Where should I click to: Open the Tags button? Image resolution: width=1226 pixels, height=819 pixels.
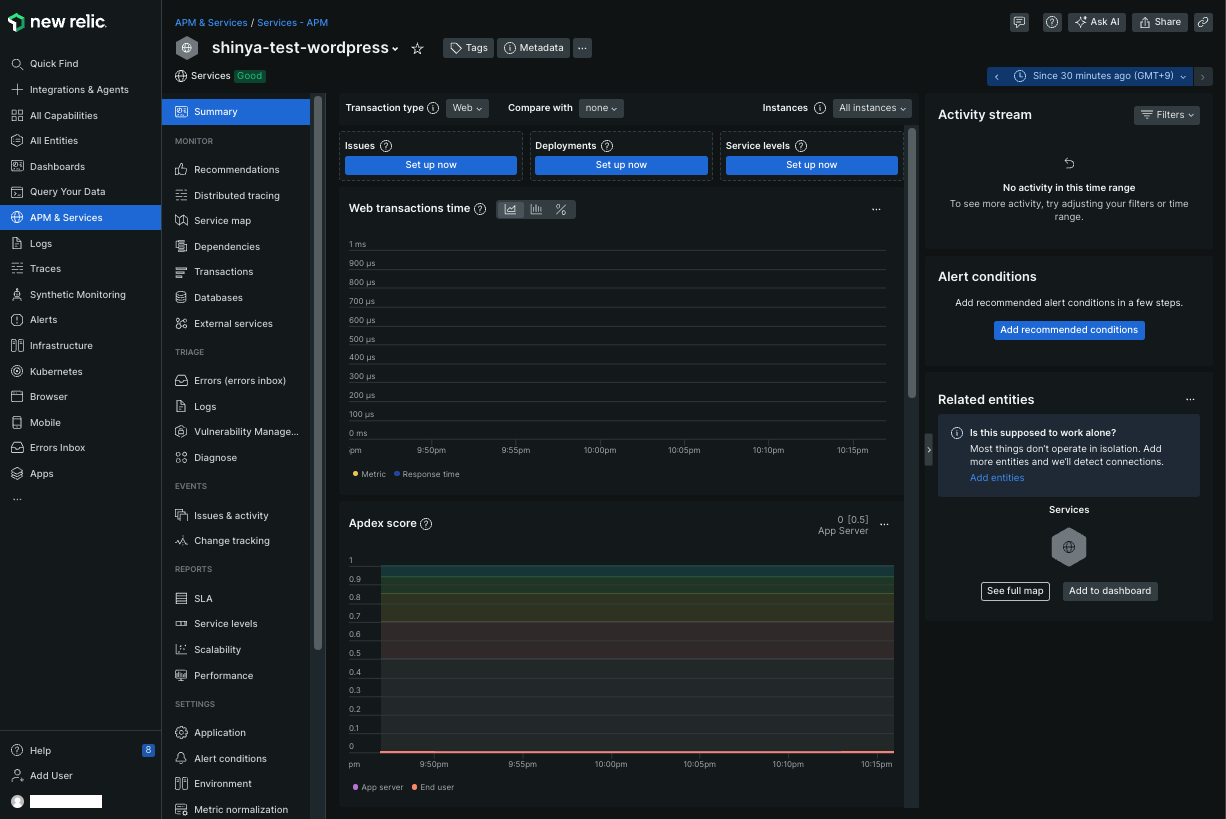pos(468,48)
